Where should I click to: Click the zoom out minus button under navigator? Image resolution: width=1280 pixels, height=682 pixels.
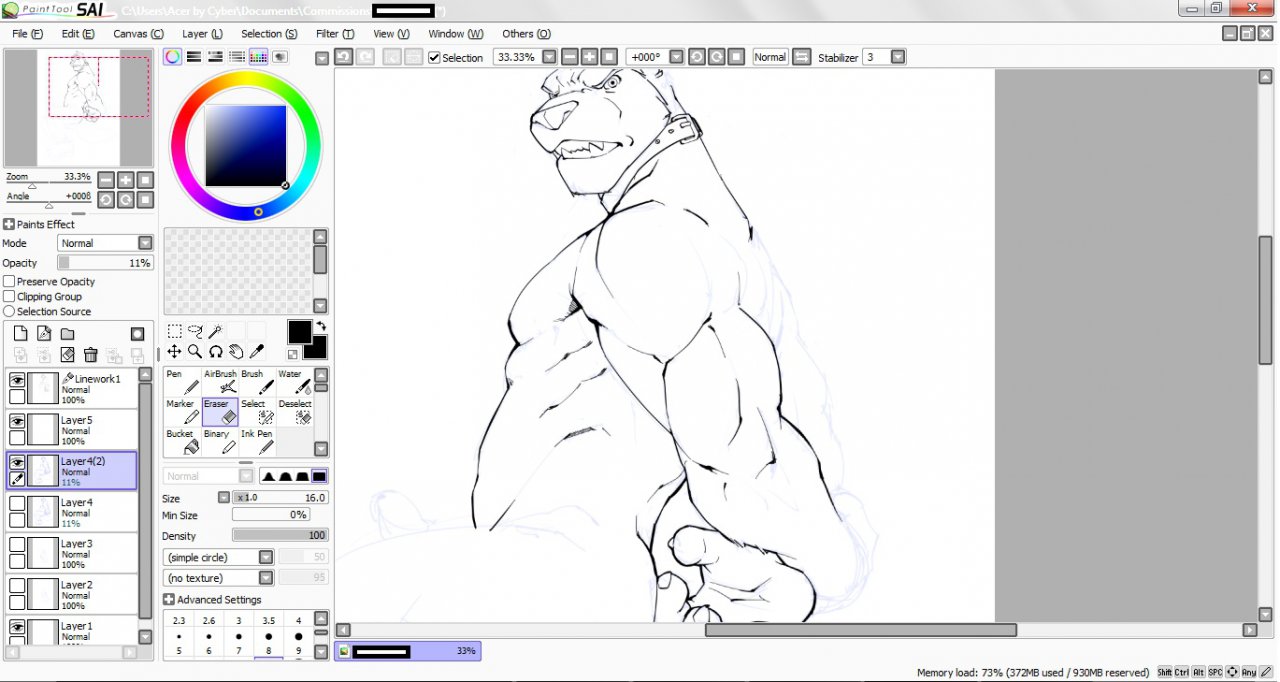[106, 180]
